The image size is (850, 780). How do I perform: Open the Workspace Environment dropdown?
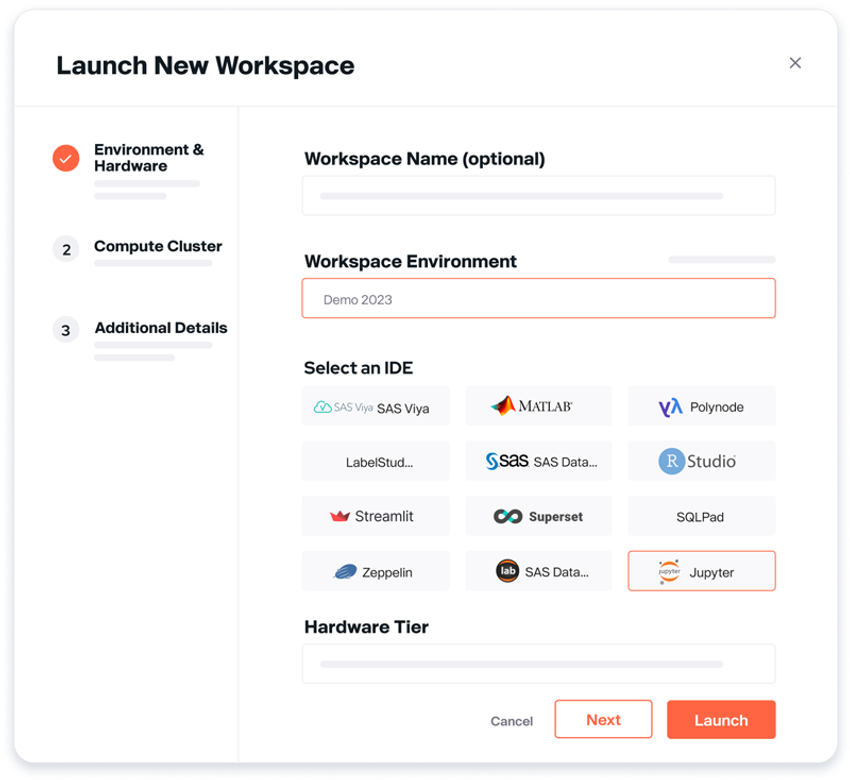538,298
